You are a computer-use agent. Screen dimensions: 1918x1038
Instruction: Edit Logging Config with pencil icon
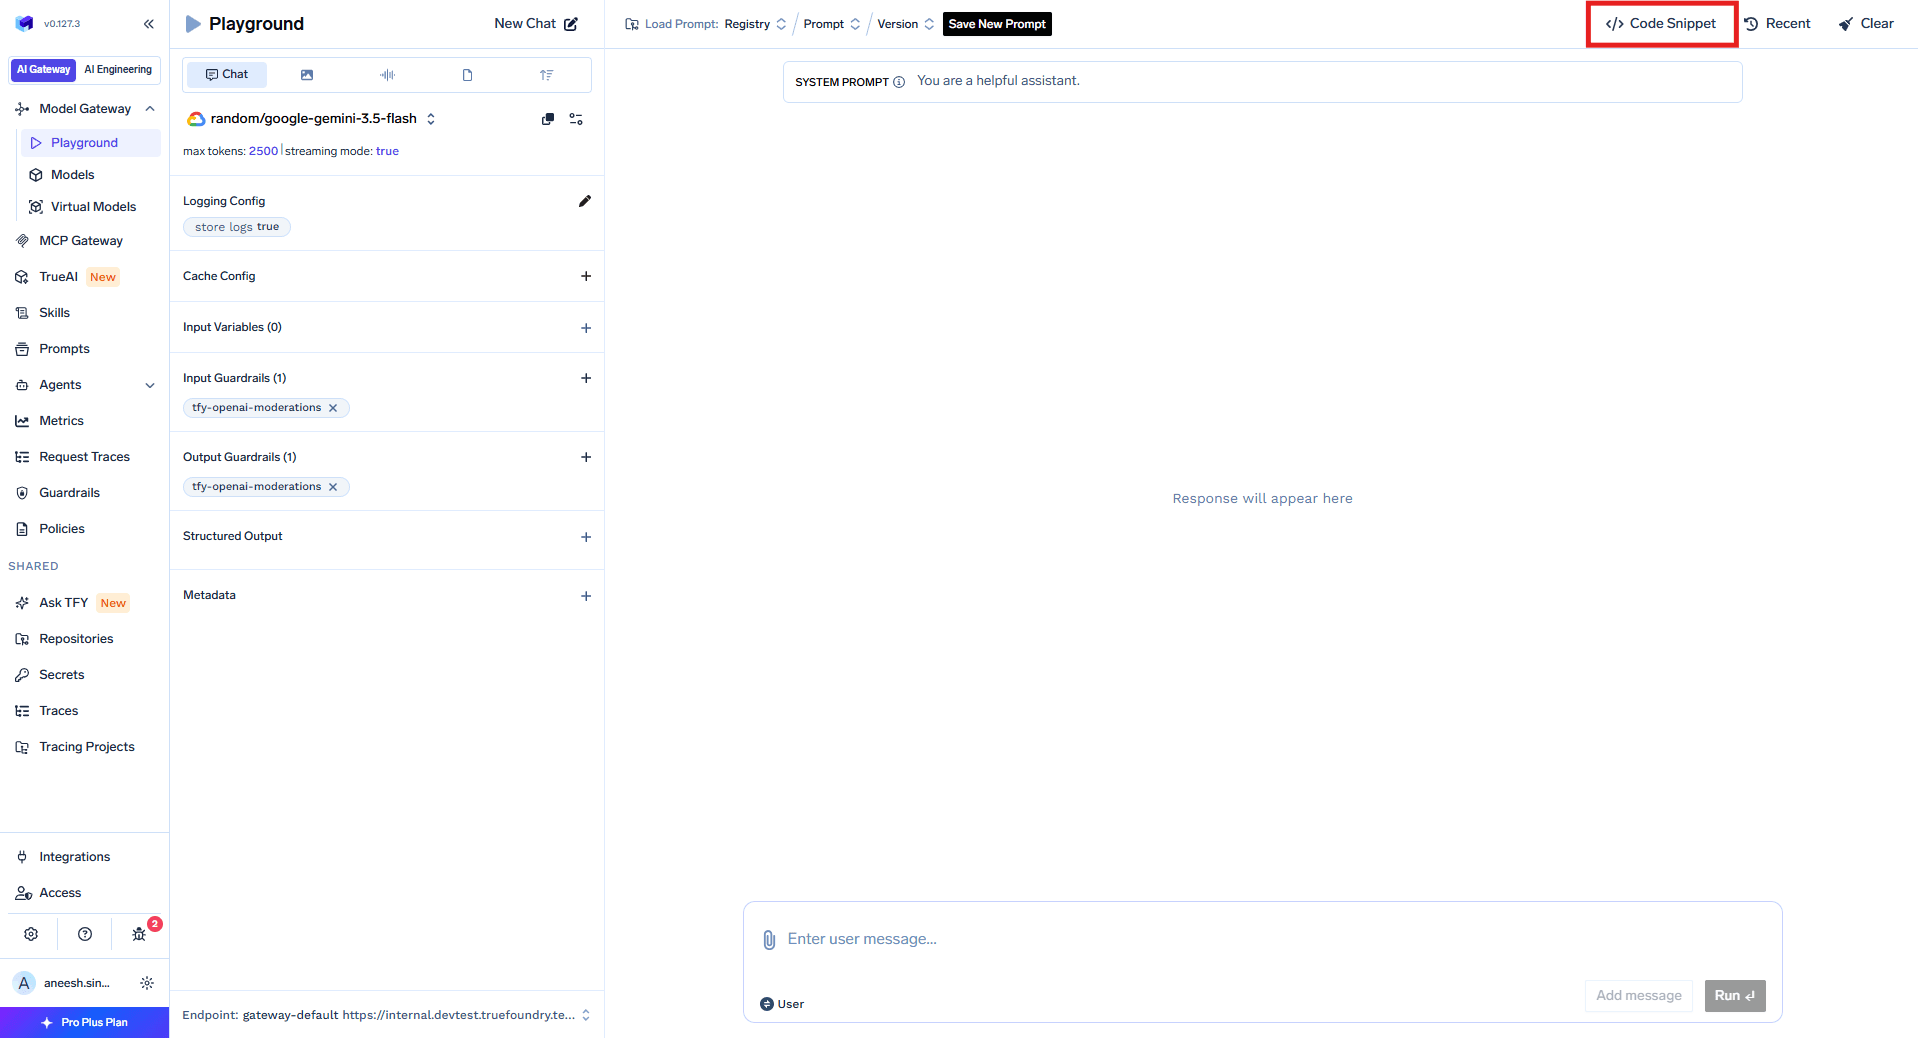tap(585, 201)
